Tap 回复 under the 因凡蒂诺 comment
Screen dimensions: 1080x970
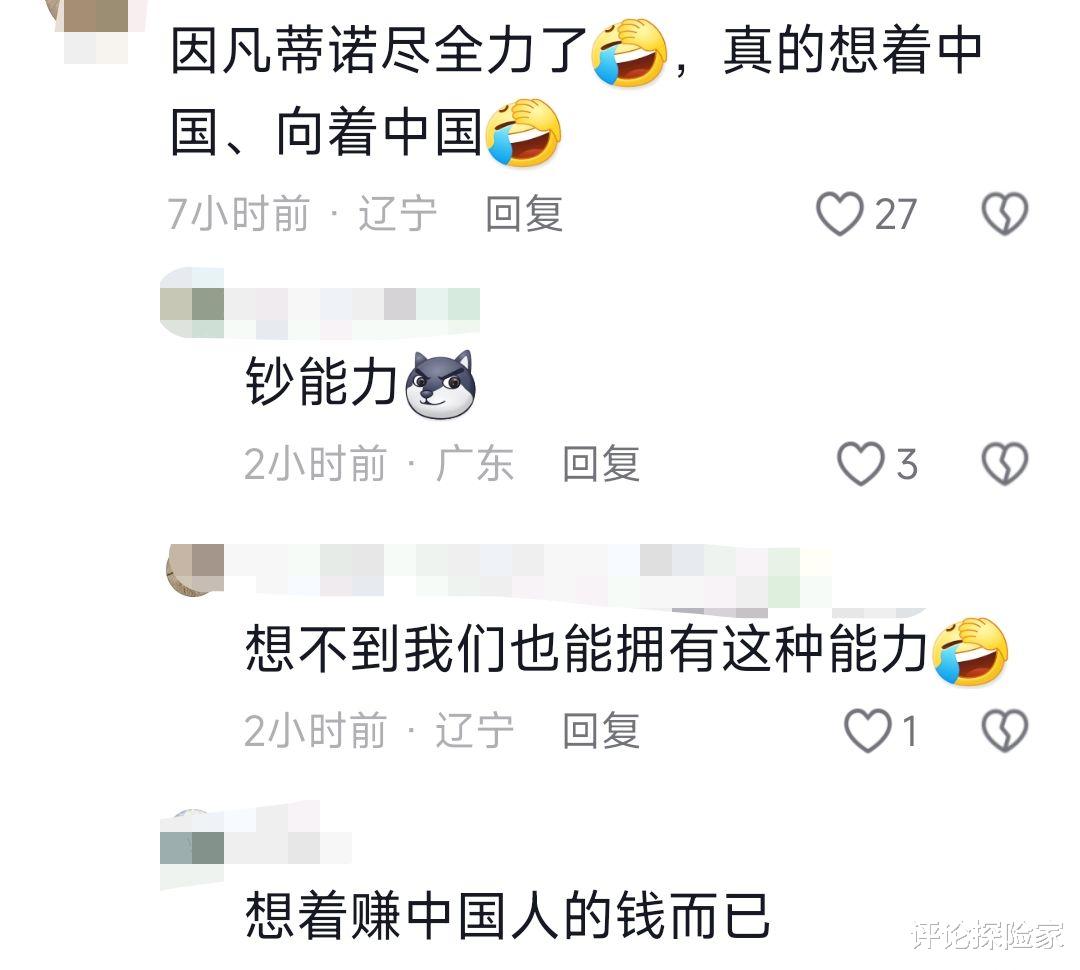(524, 214)
